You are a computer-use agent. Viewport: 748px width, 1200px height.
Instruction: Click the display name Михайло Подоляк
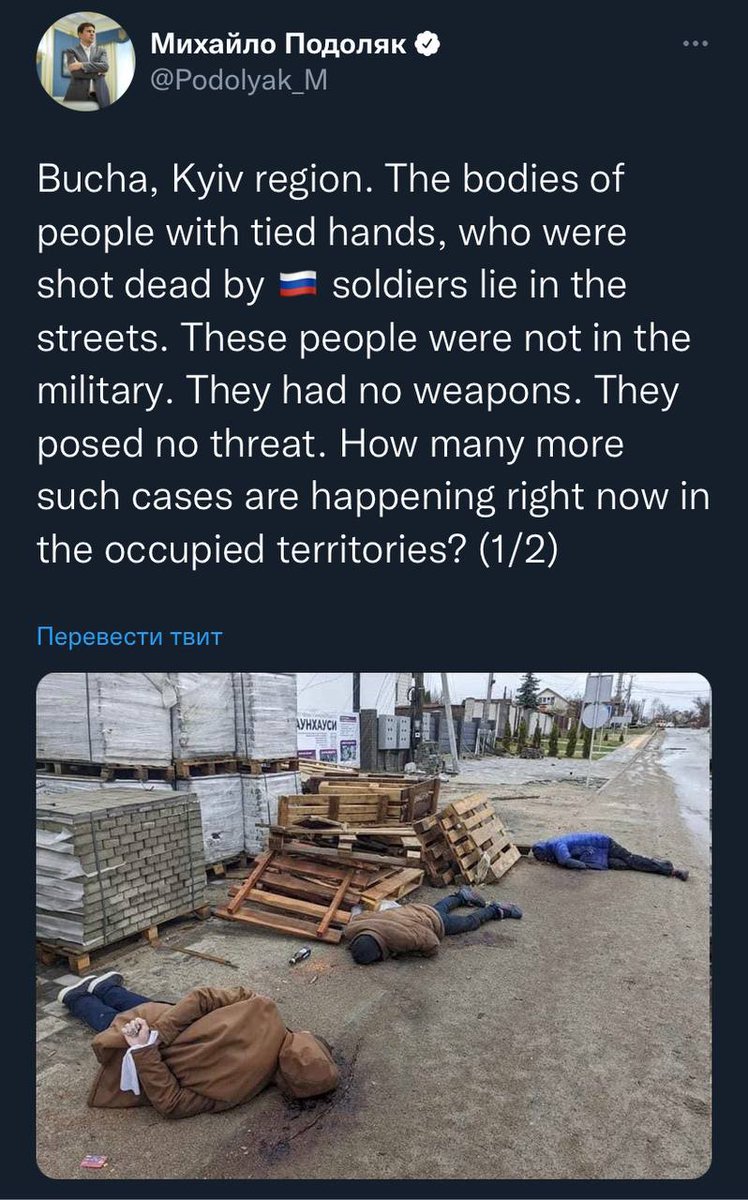pos(279,45)
